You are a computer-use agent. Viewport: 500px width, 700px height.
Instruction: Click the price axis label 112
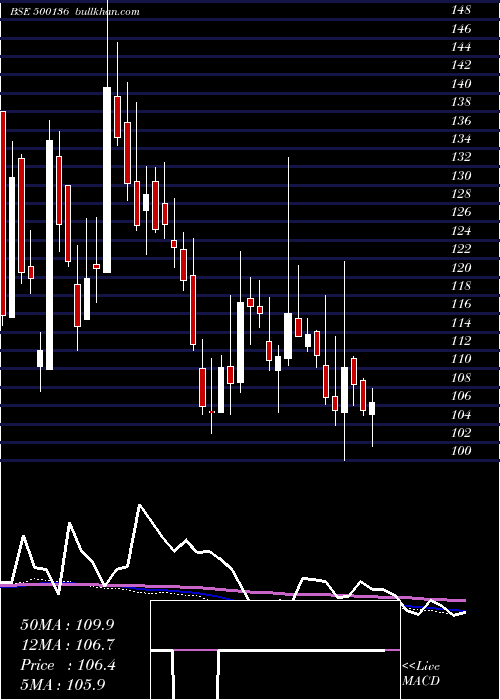point(461,342)
